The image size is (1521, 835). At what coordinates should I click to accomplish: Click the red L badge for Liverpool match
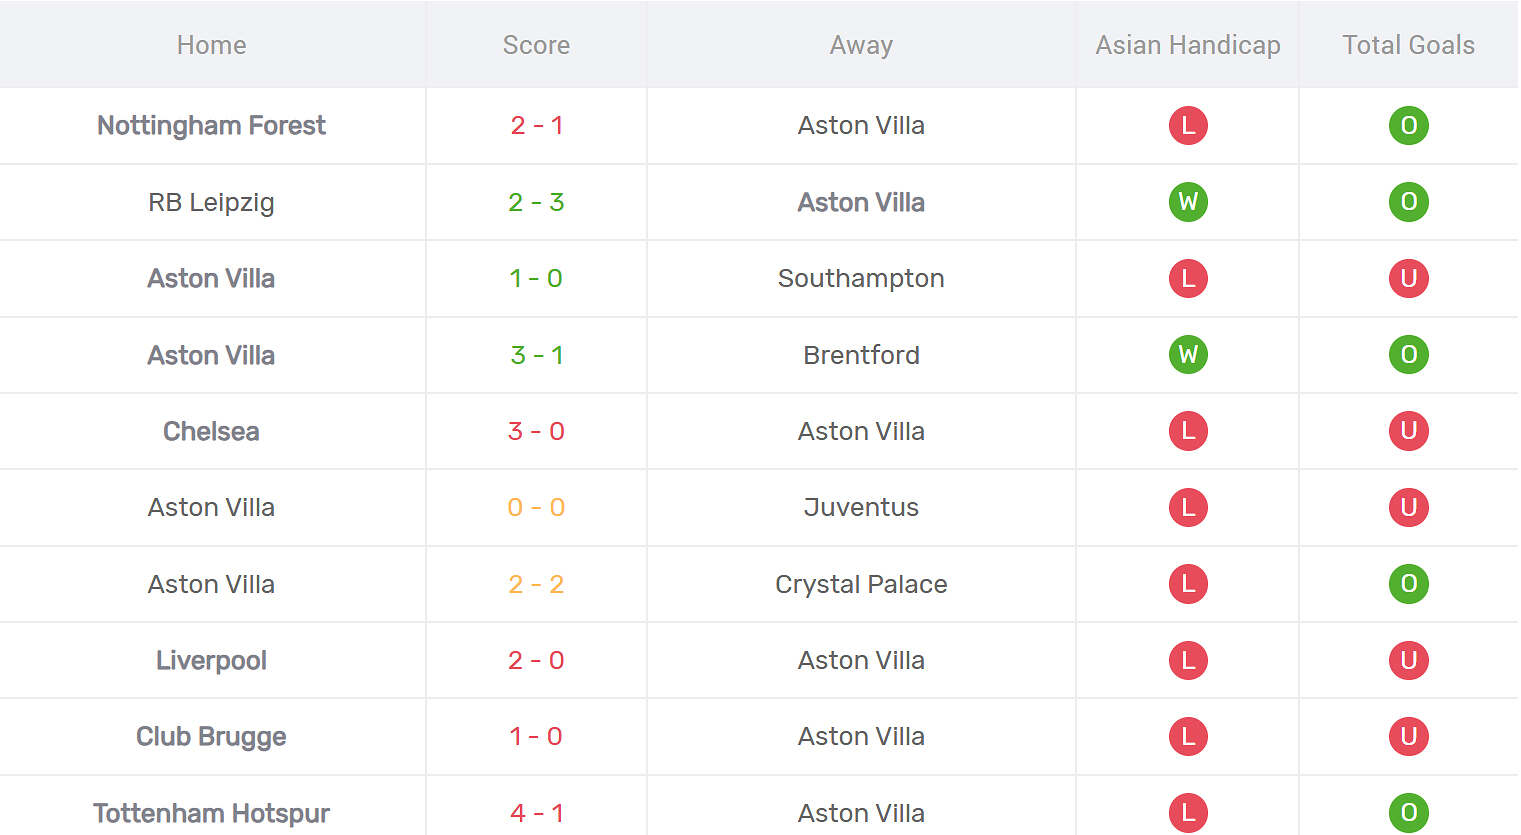1188,660
